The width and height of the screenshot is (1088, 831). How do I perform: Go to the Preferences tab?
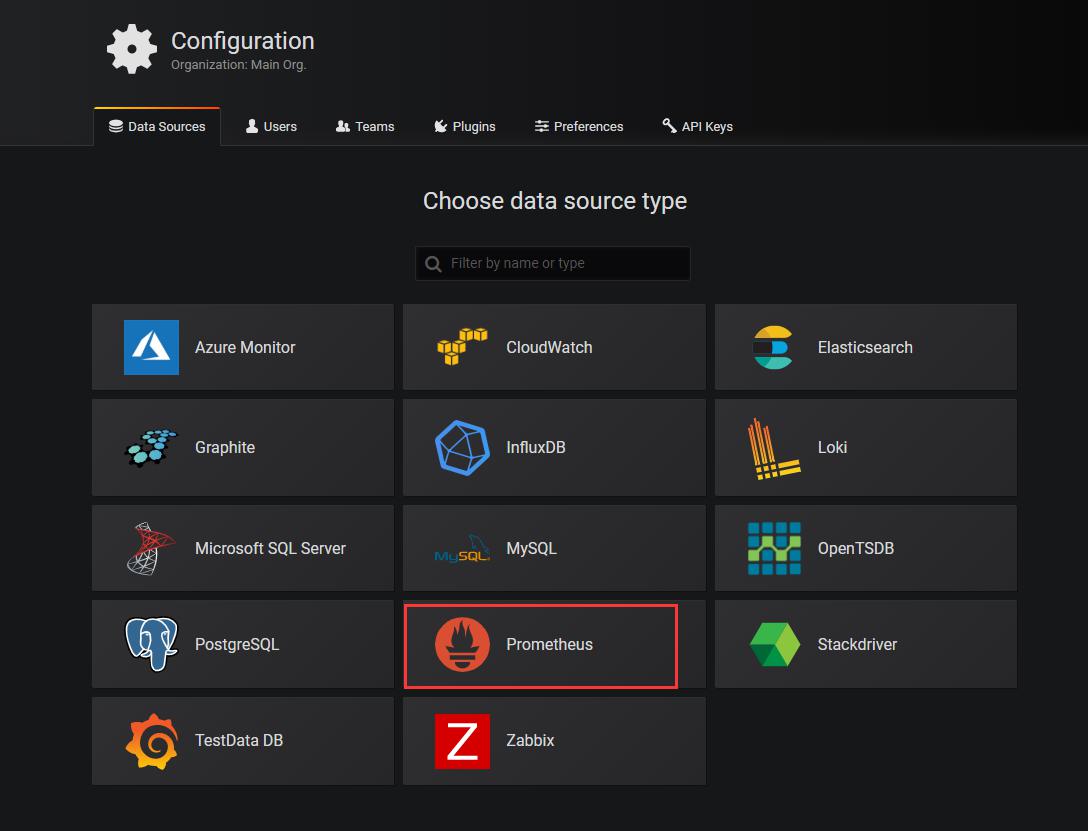pyautogui.click(x=579, y=126)
